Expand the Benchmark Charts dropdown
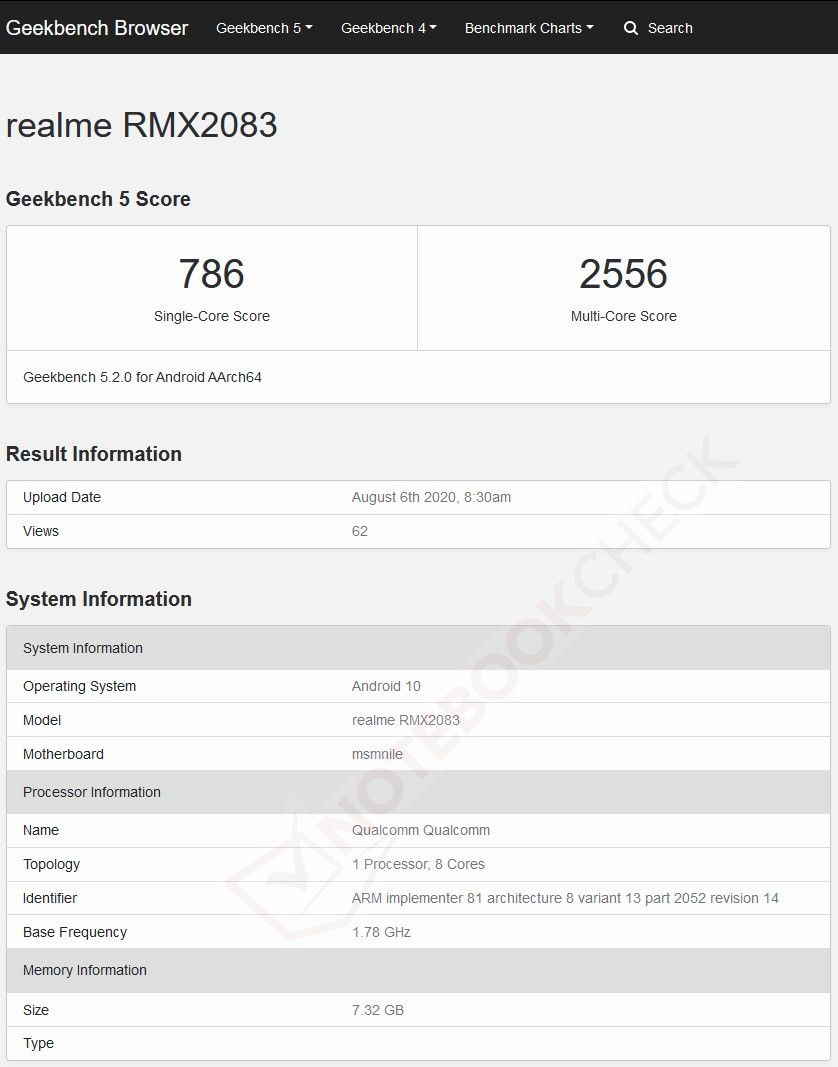This screenshot has width=838, height=1067. [x=529, y=28]
